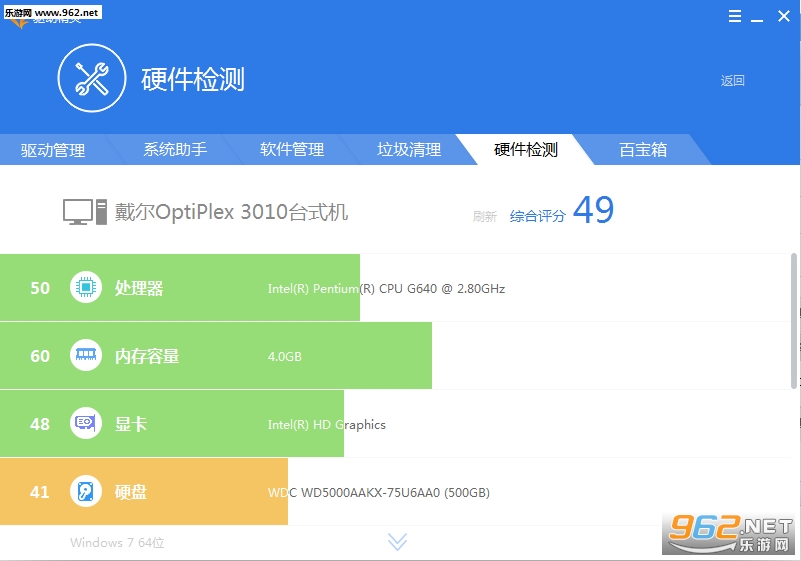The height and width of the screenshot is (561, 801).
Task: Click the 综合评分 label
Action: coord(537,216)
